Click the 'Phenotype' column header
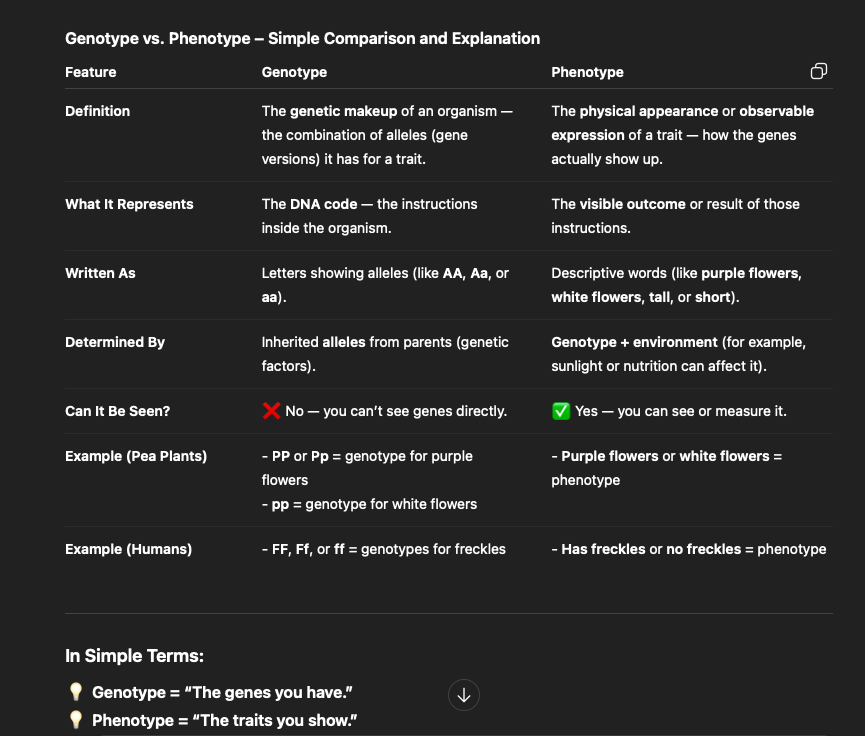Image resolution: width=865 pixels, height=736 pixels. point(587,72)
